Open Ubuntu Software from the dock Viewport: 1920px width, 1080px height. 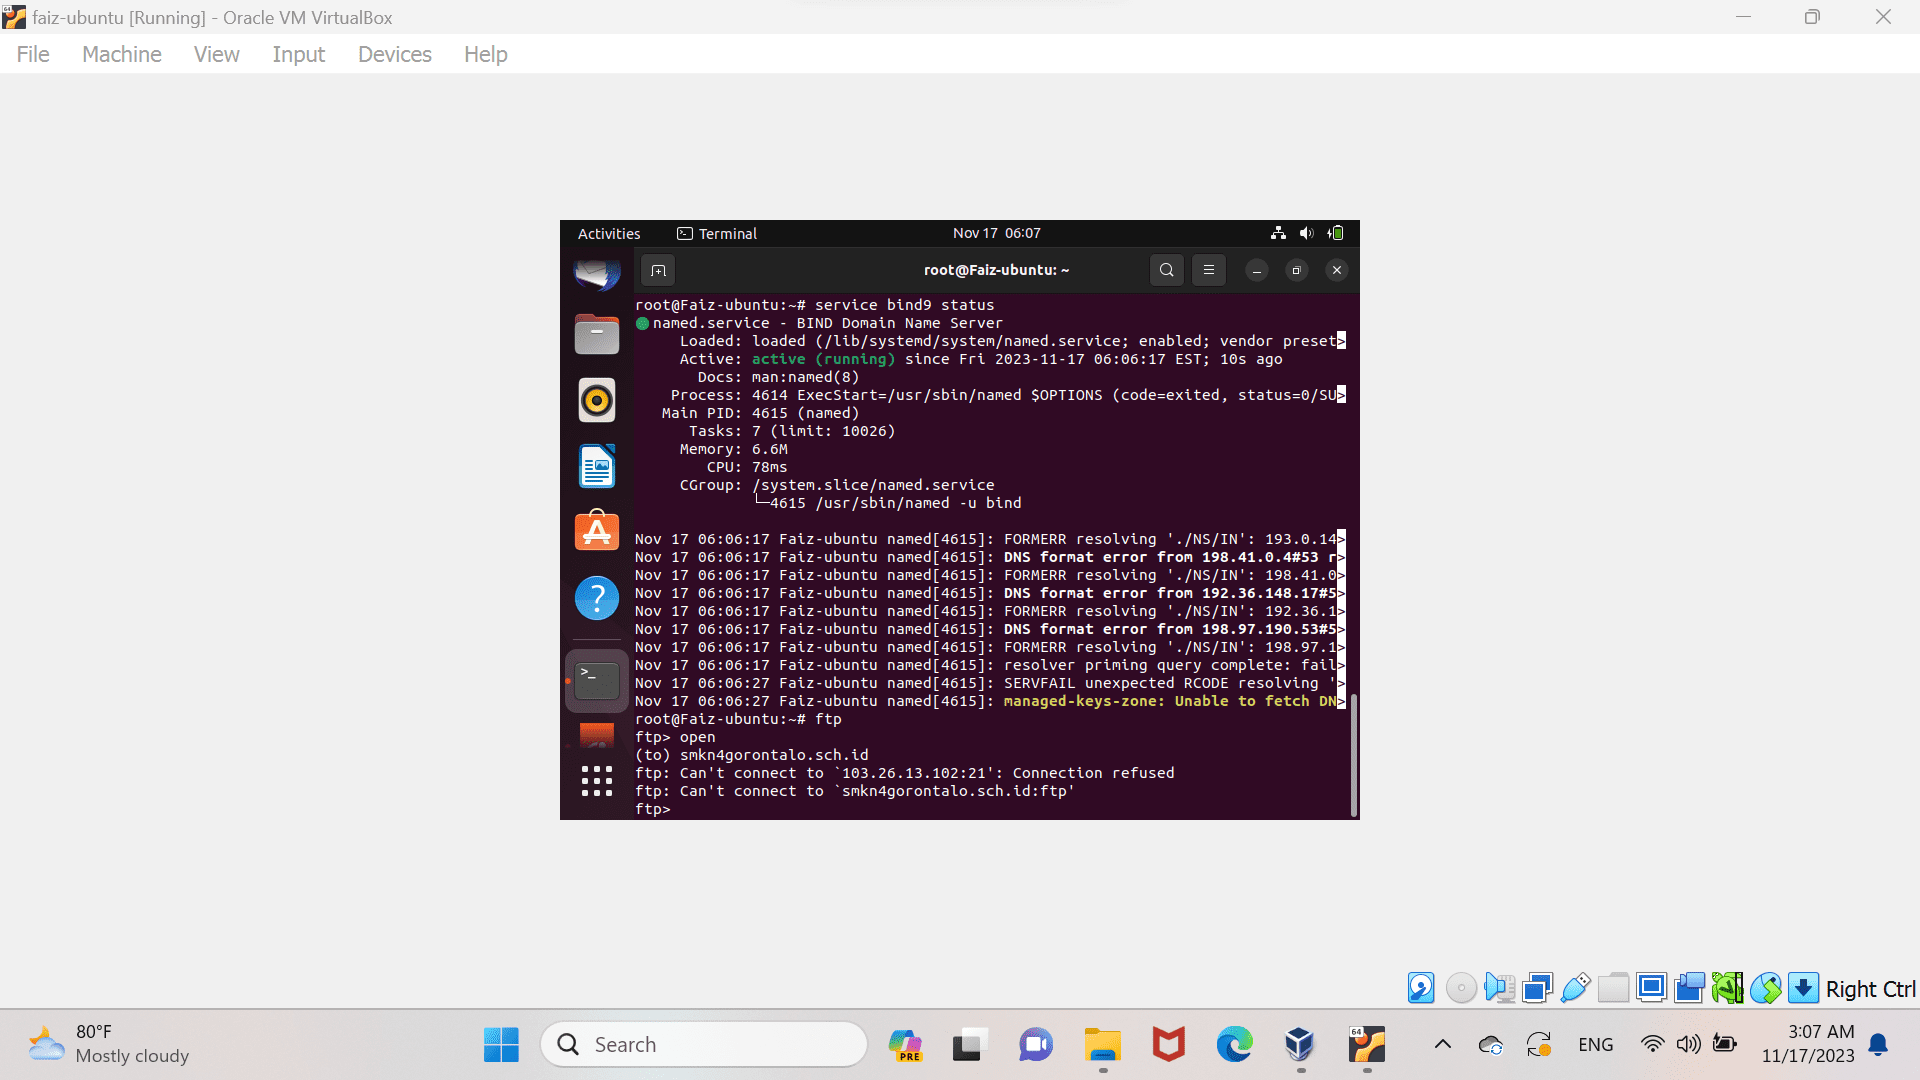tap(597, 531)
